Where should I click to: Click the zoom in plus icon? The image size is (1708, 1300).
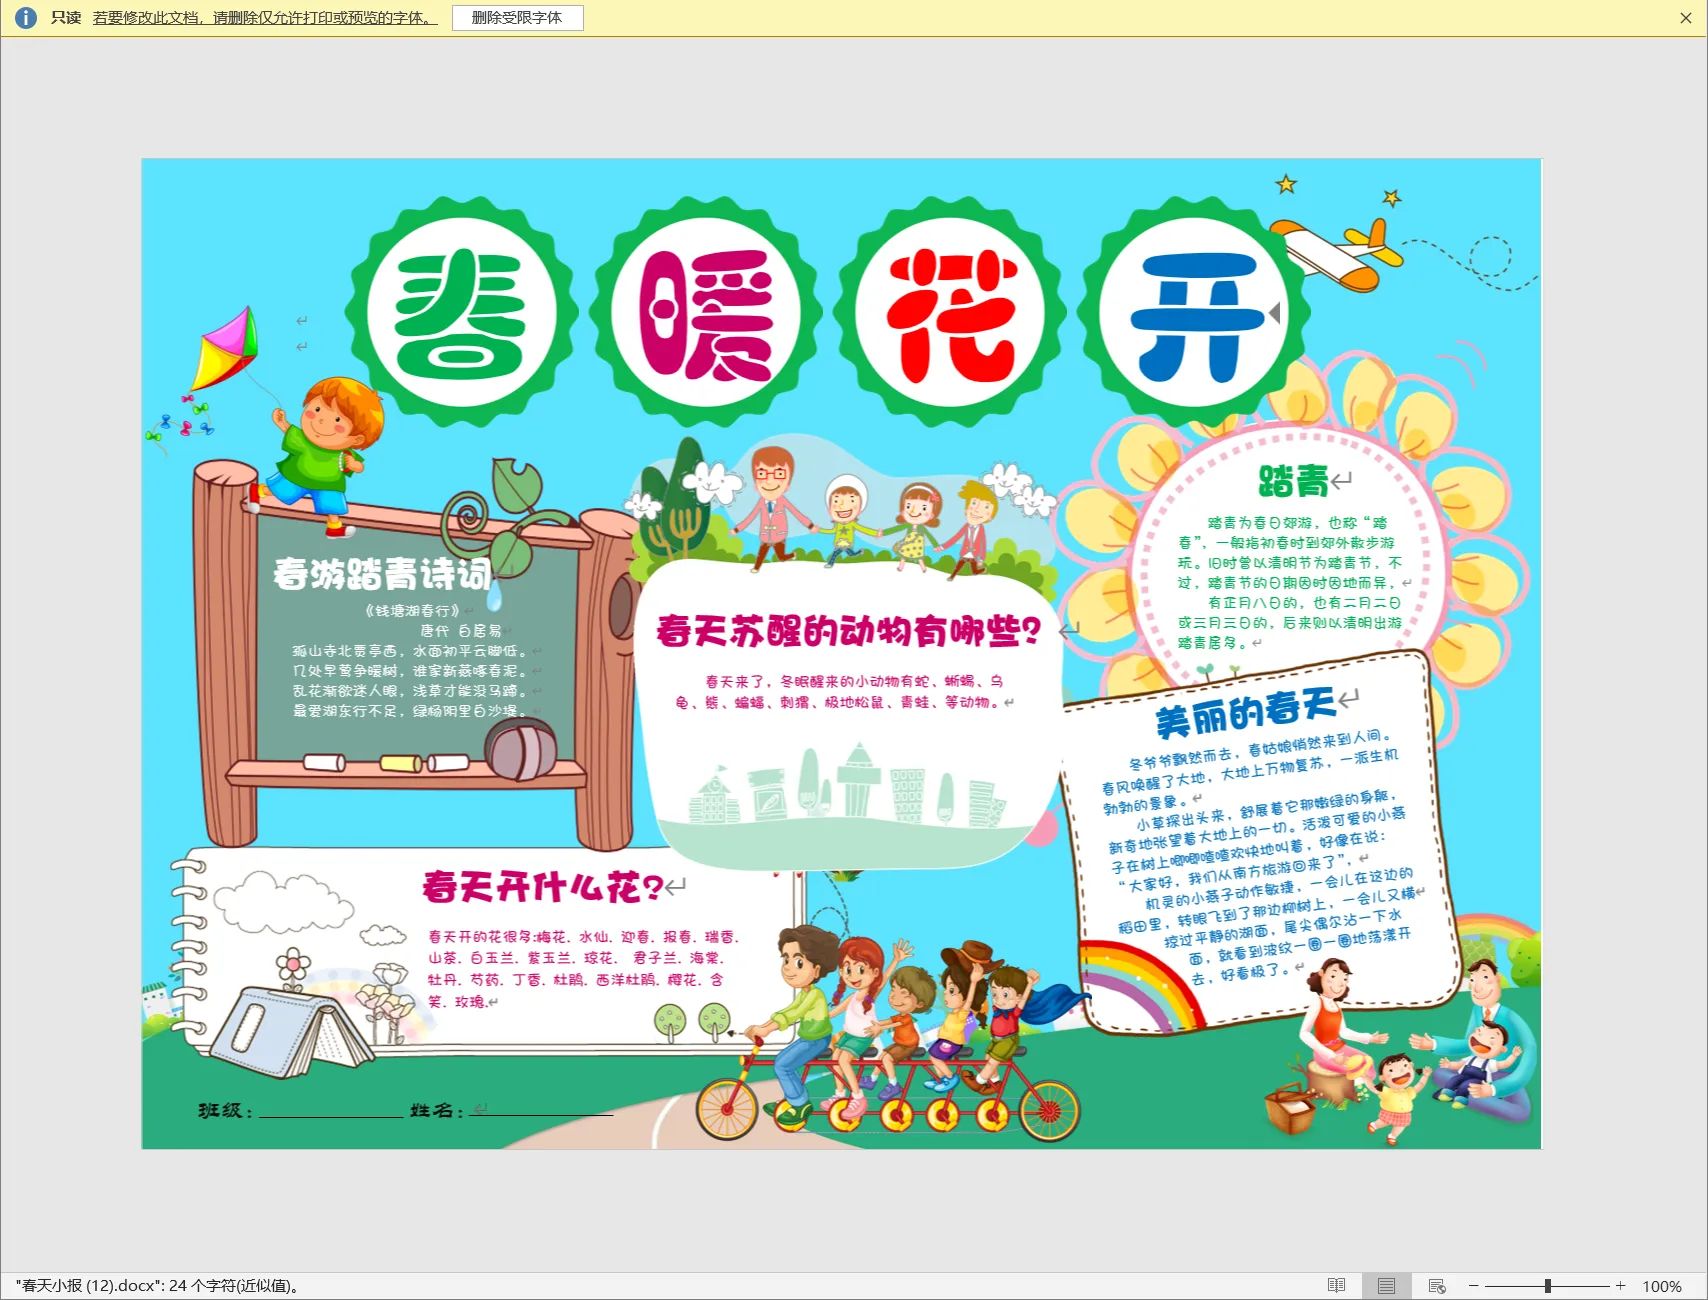[x=1620, y=1286]
